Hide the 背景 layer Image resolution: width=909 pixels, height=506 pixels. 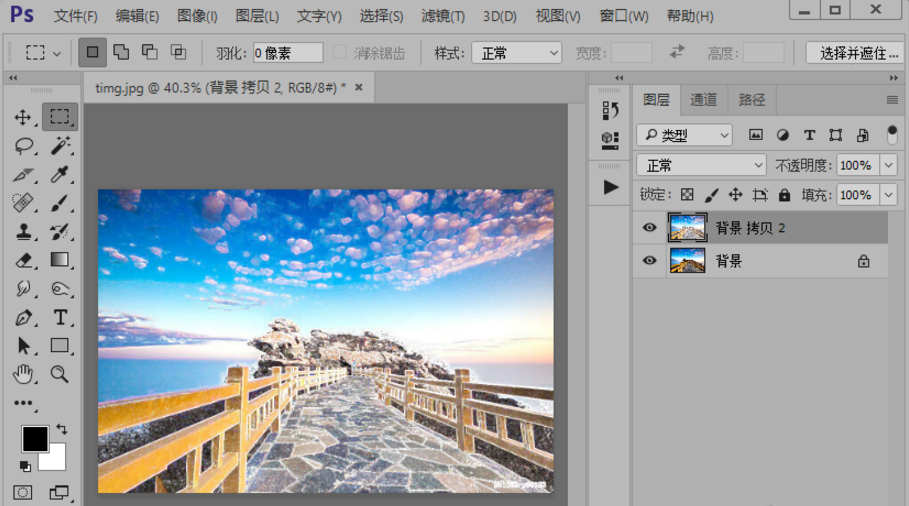click(x=649, y=260)
